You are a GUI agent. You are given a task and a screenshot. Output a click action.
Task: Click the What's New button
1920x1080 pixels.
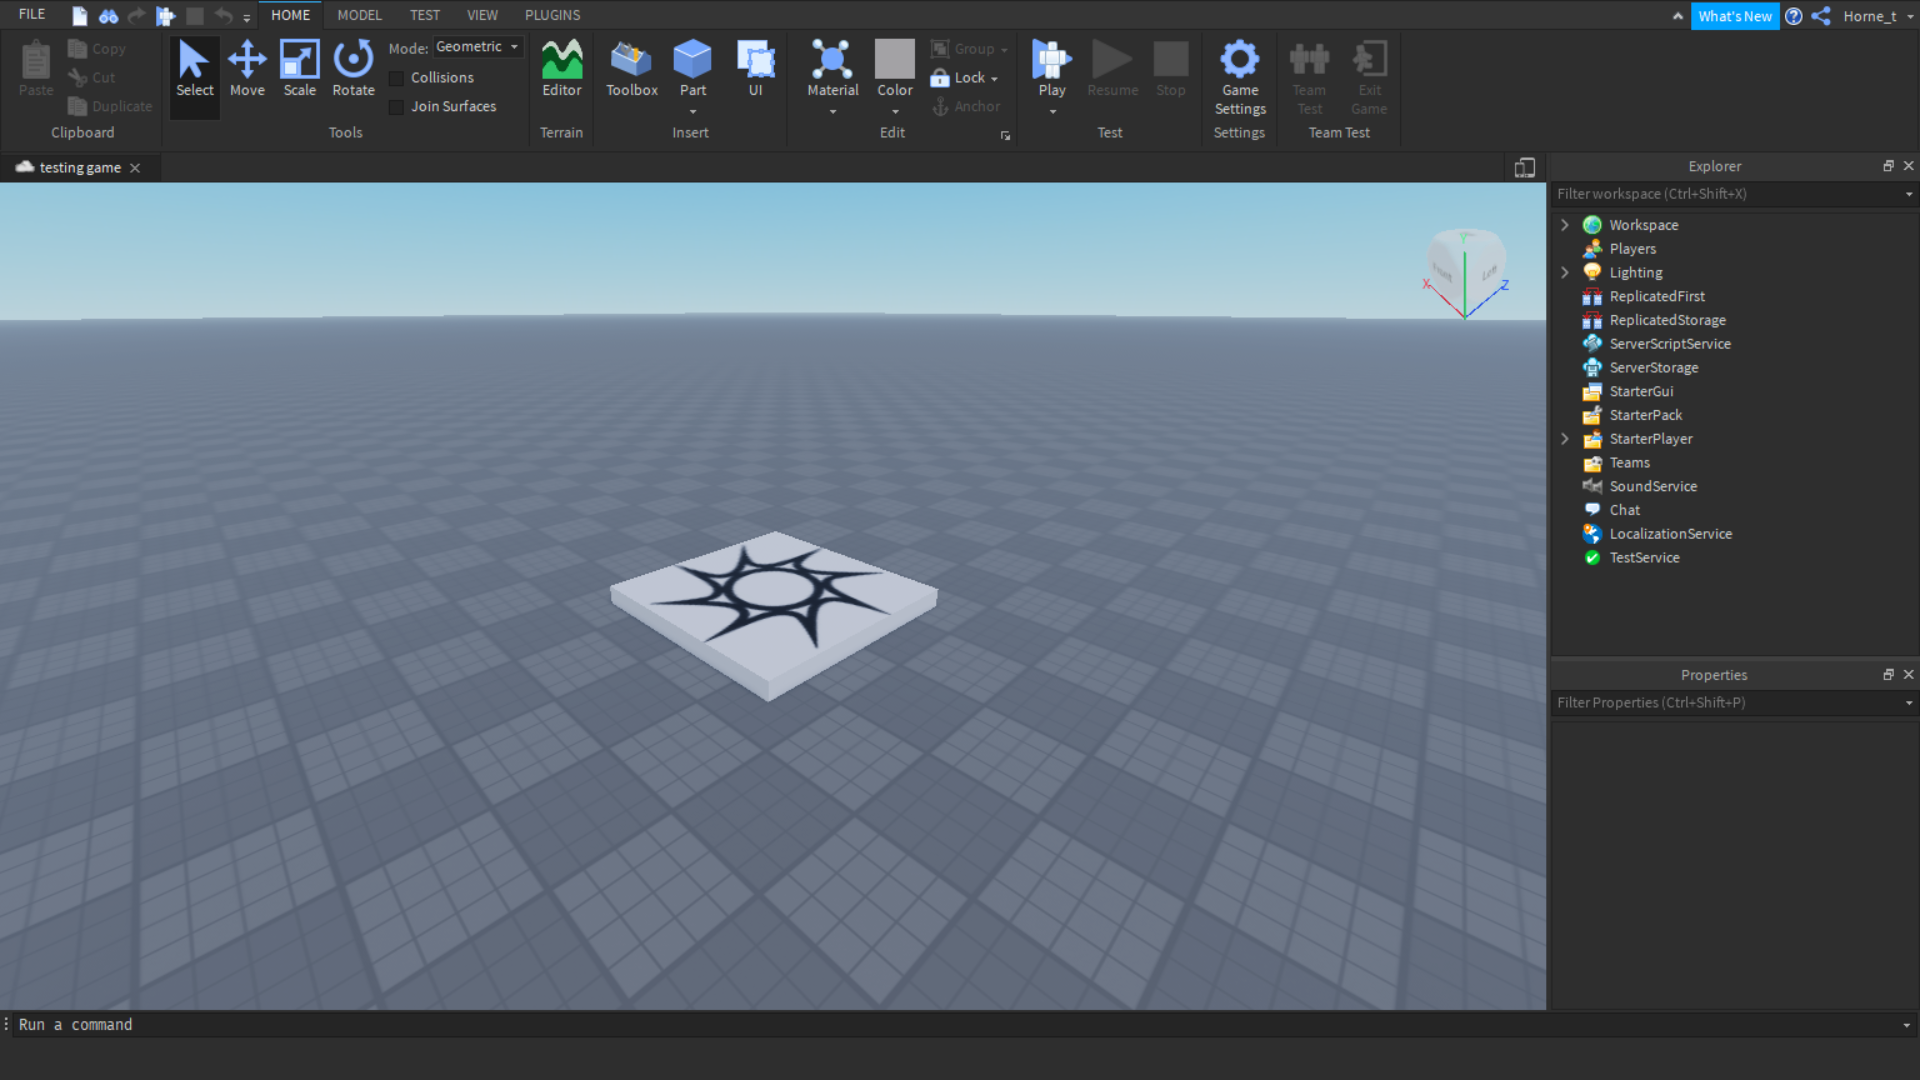tap(1734, 16)
